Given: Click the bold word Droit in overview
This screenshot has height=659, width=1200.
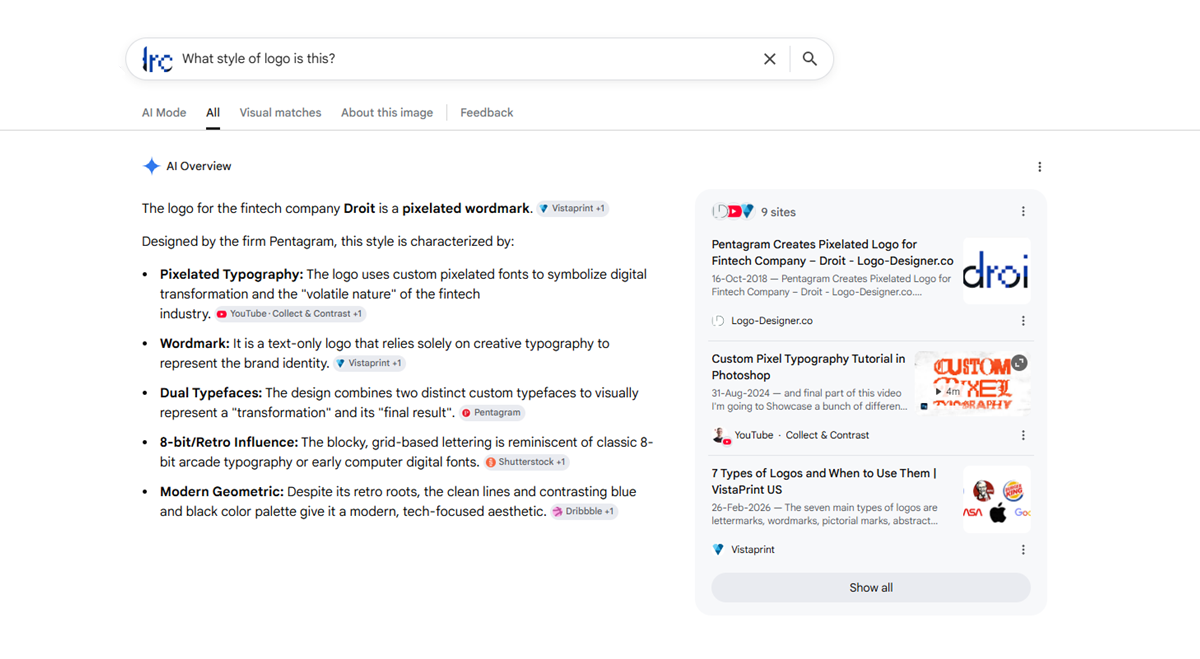Looking at the screenshot, I should tap(359, 209).
